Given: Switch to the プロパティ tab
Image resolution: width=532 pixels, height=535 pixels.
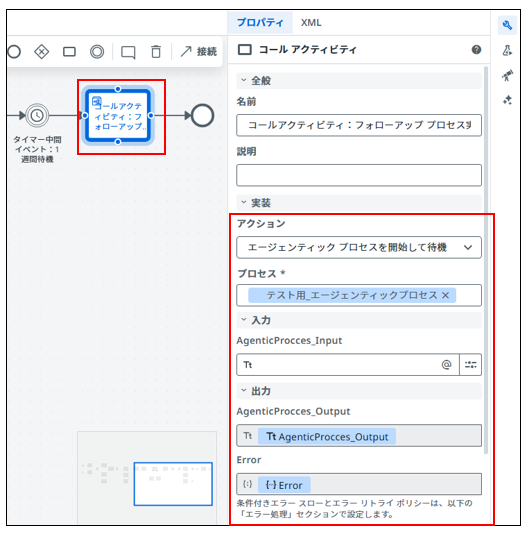Looking at the screenshot, I should pyautogui.click(x=260, y=23).
